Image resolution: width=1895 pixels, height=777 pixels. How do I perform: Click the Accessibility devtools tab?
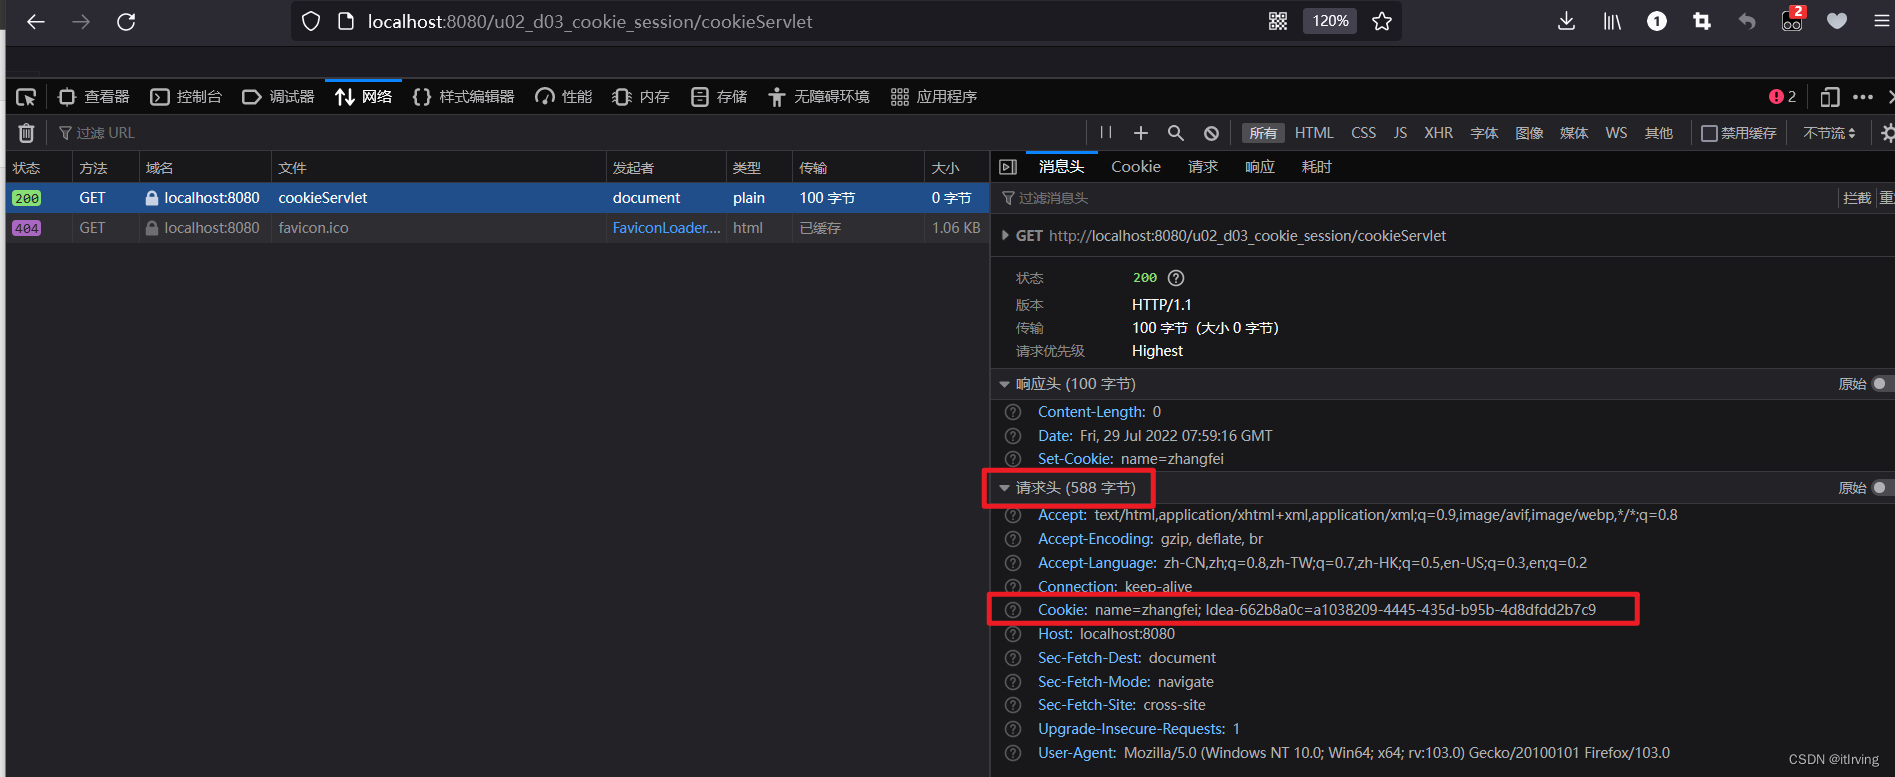pyautogui.click(x=818, y=97)
